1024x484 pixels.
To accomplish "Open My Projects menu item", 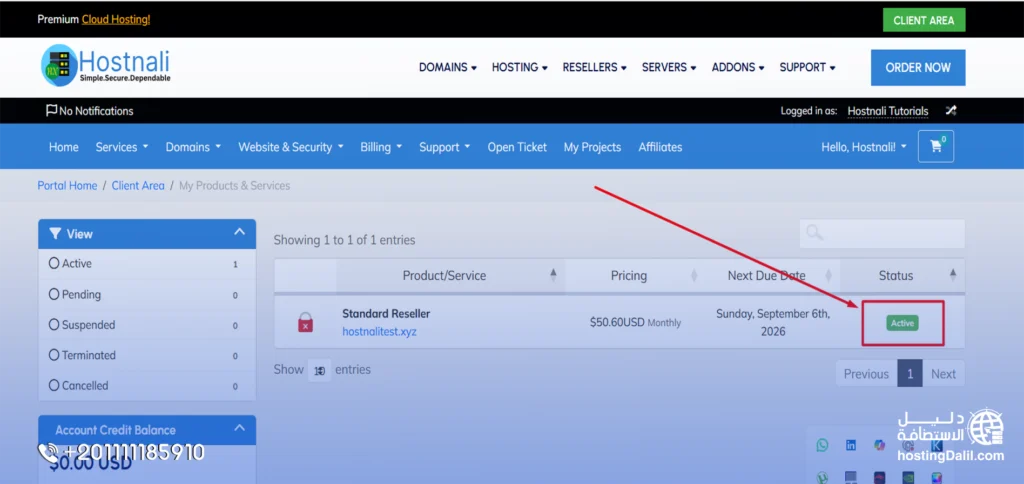I will pyautogui.click(x=592, y=147).
